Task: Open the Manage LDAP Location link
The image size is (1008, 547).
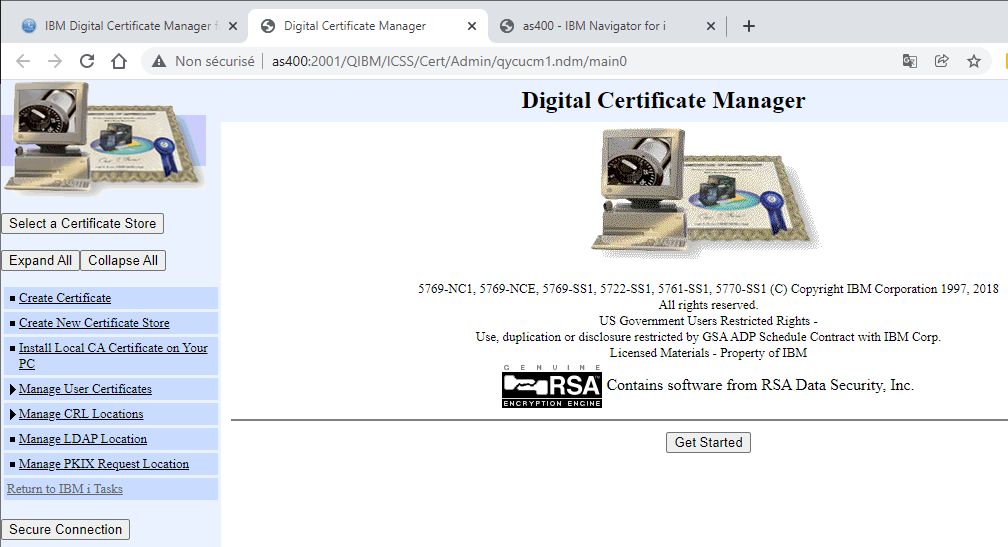Action: click(83, 439)
